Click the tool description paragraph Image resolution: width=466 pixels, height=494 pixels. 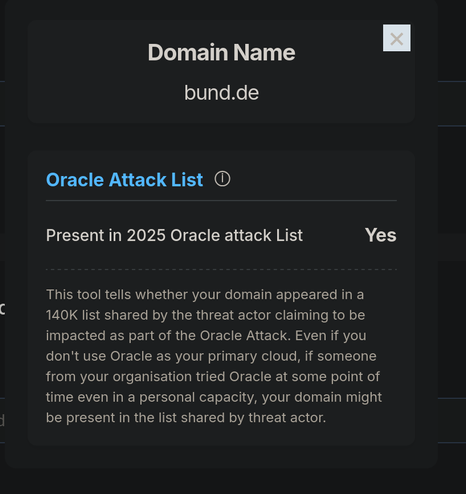tap(214, 356)
